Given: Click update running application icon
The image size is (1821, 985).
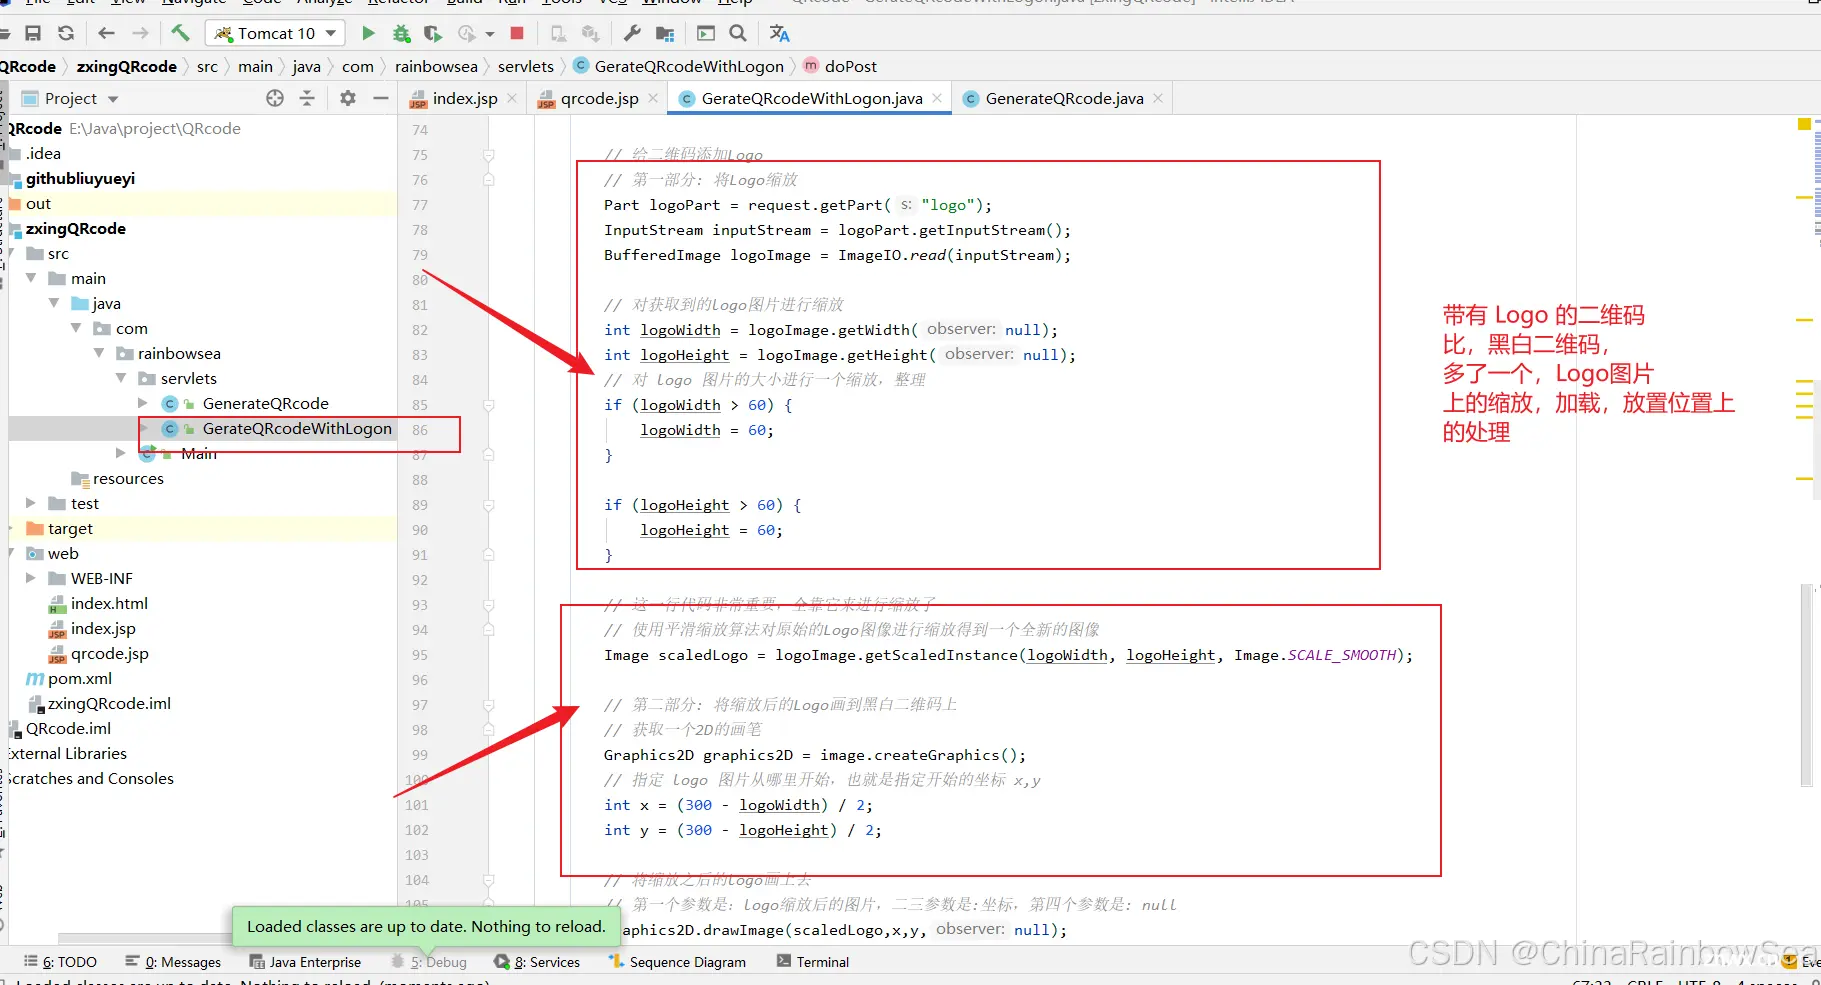Looking at the screenshot, I should (x=558, y=33).
